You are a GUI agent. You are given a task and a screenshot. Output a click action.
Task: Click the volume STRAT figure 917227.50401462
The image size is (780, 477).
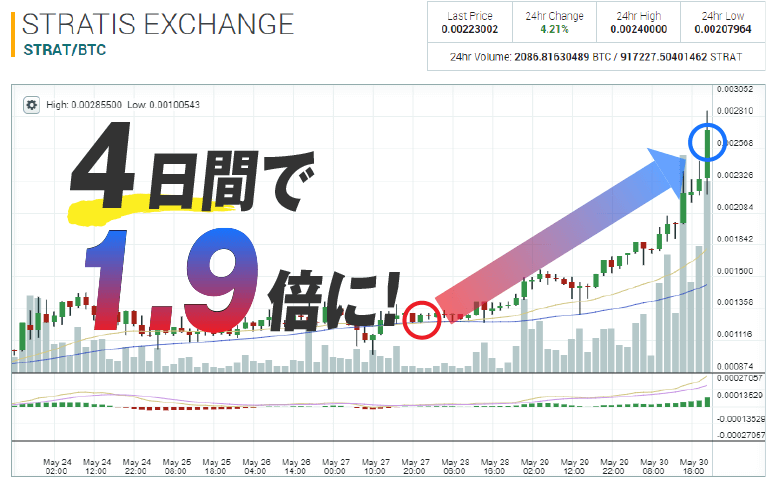coord(664,57)
